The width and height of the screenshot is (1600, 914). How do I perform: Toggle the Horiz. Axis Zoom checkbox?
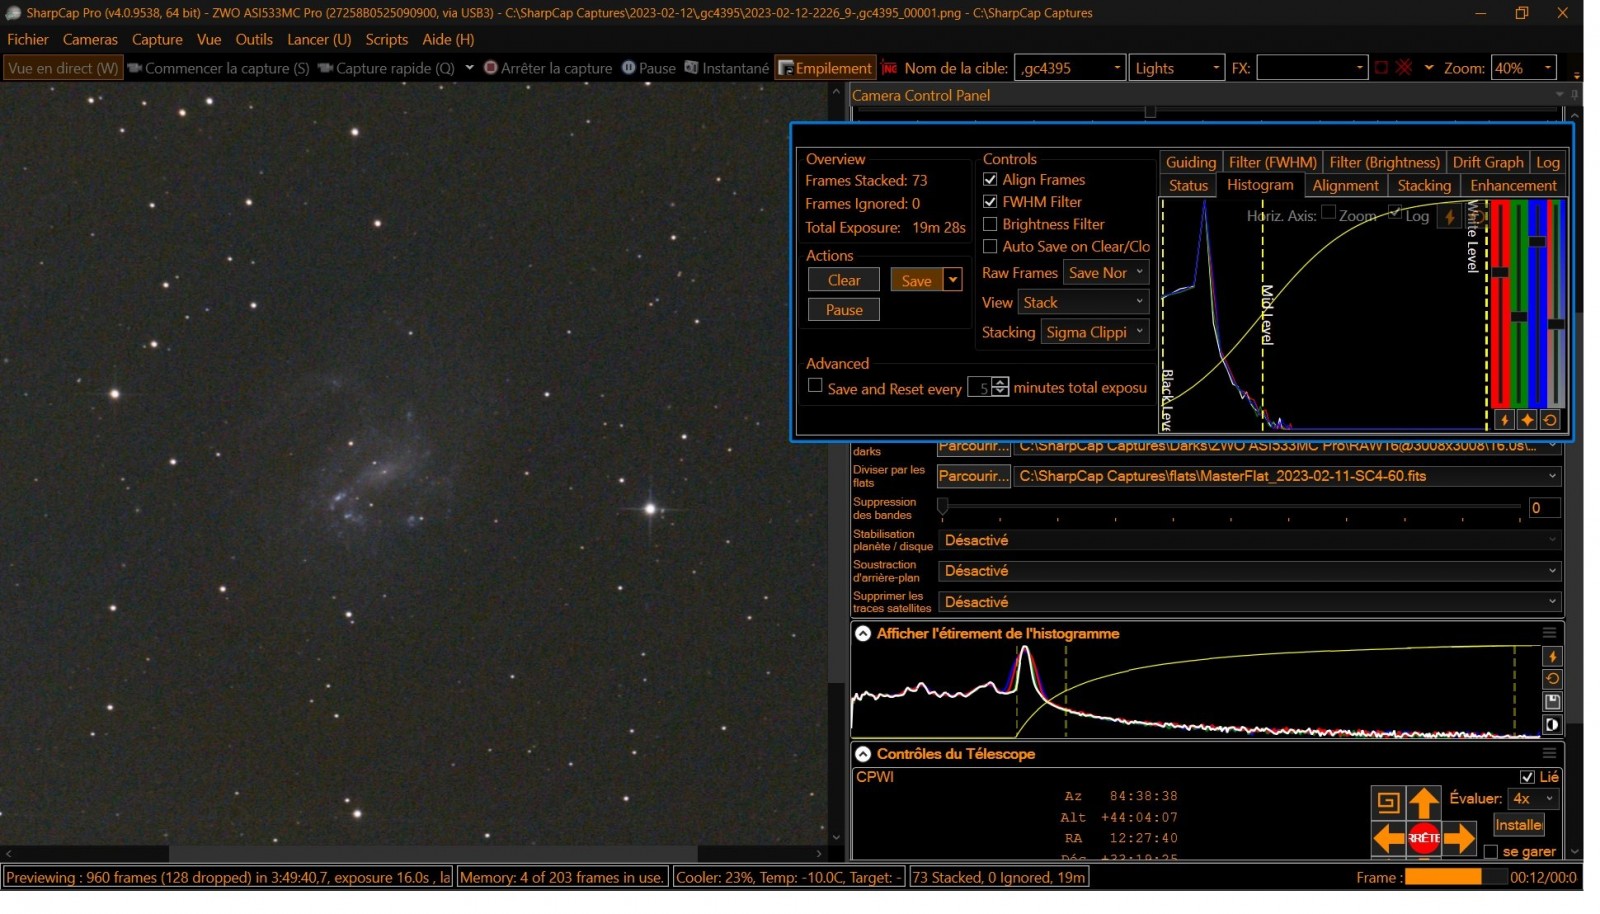1328,212
